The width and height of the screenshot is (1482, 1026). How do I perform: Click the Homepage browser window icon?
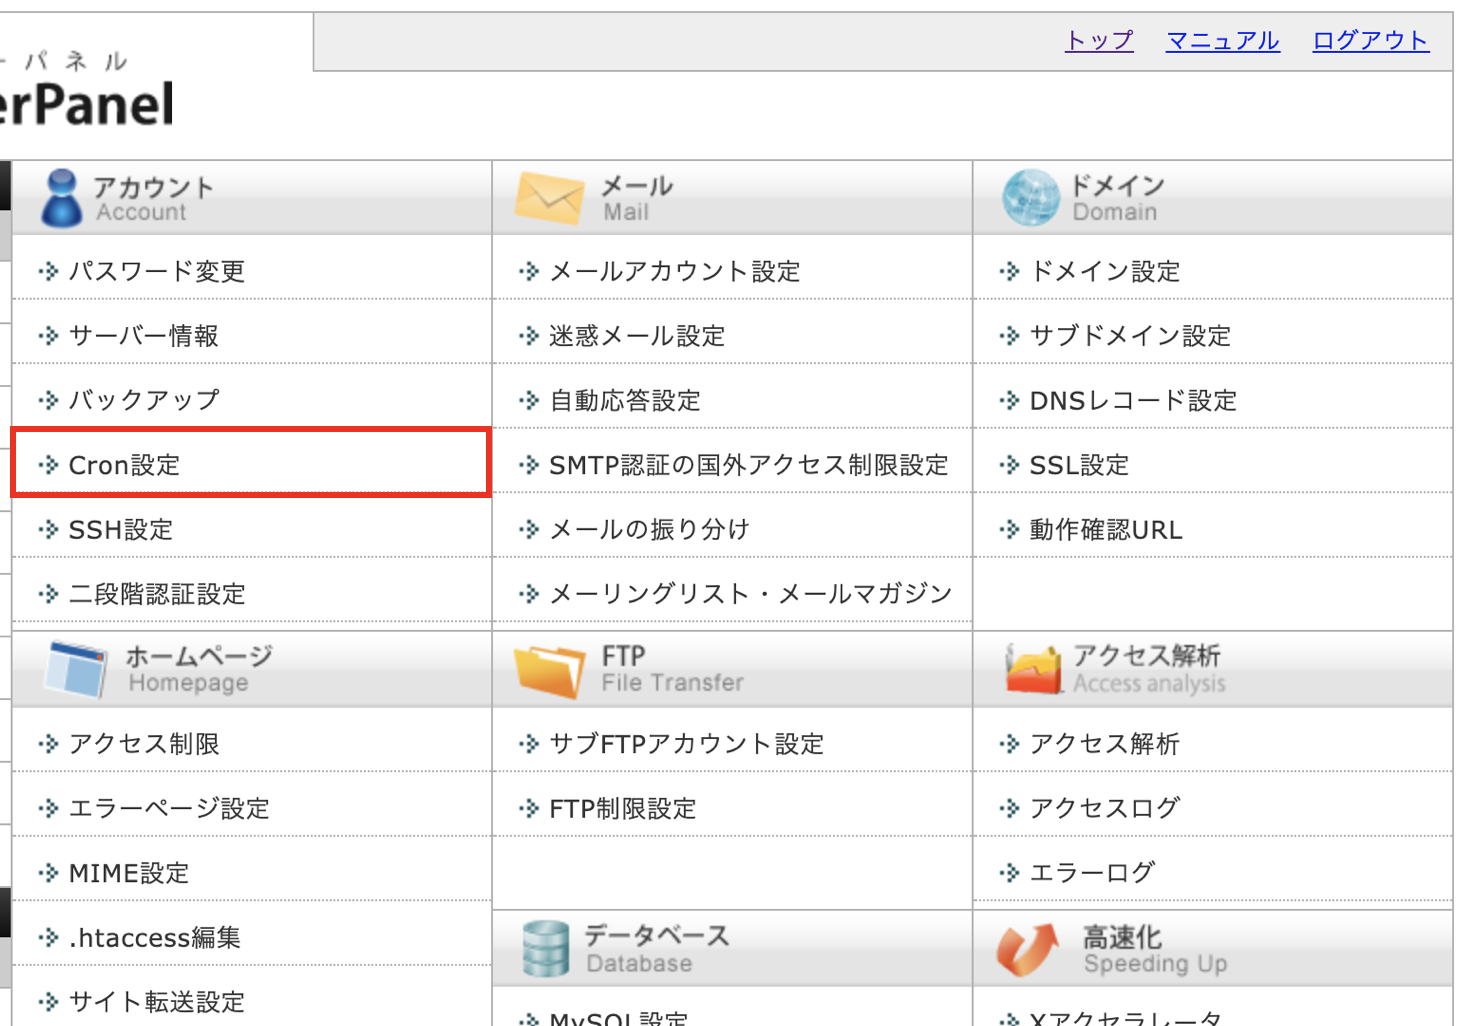coord(76,669)
